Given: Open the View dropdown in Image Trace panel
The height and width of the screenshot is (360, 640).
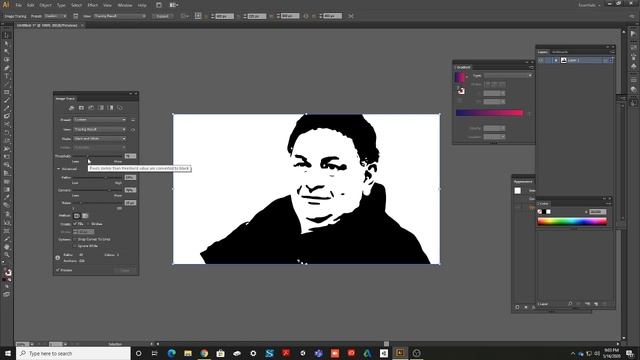Looking at the screenshot, I should (x=100, y=129).
